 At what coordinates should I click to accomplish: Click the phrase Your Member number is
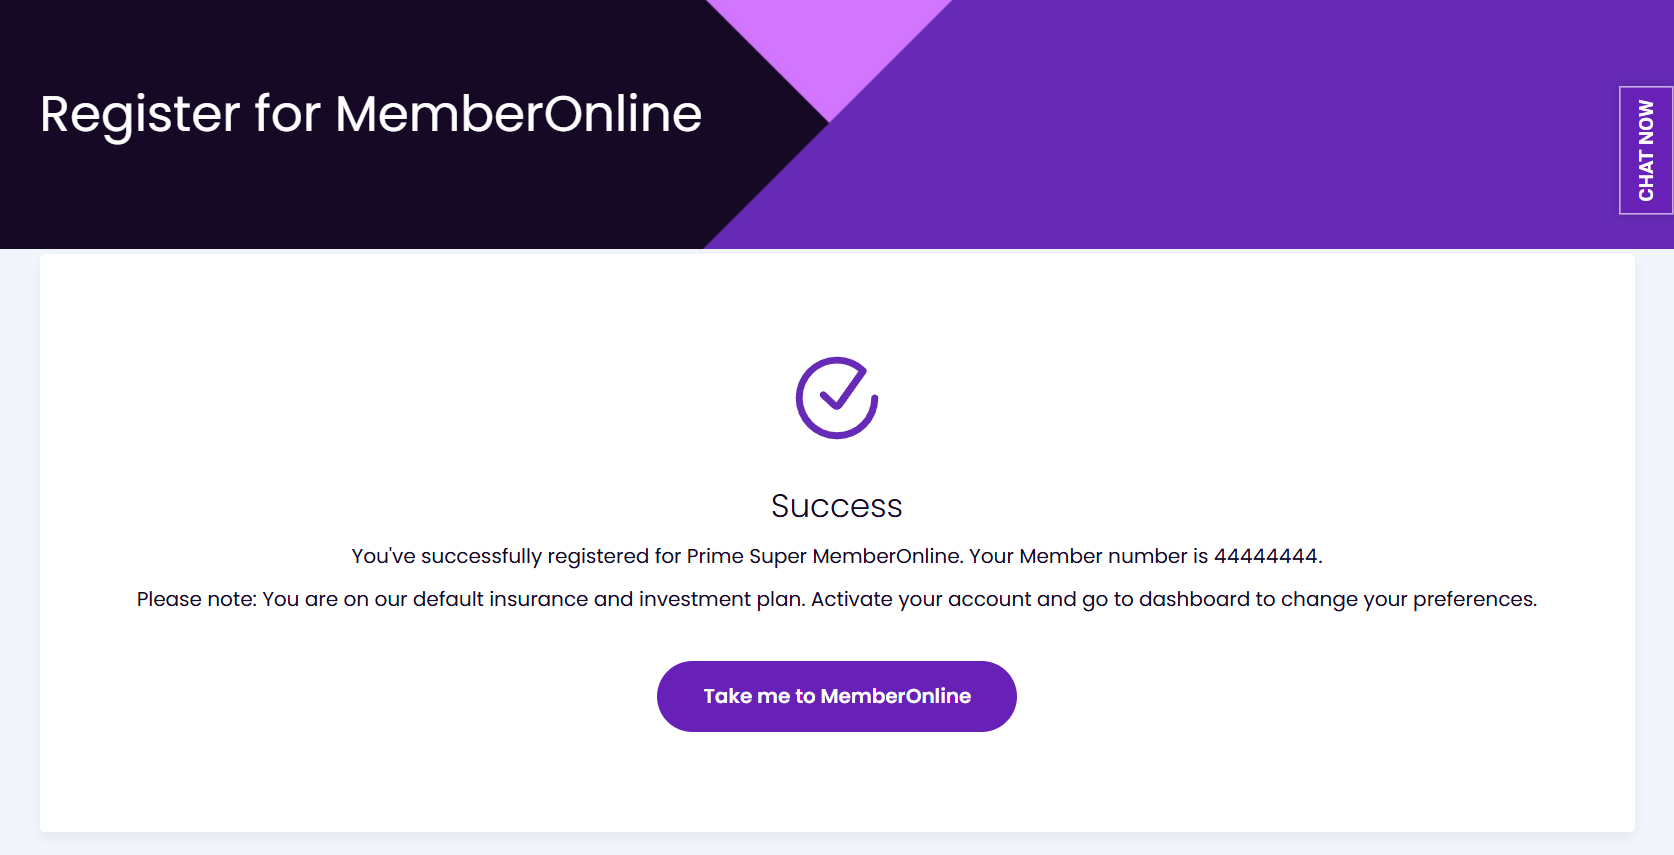(1088, 556)
